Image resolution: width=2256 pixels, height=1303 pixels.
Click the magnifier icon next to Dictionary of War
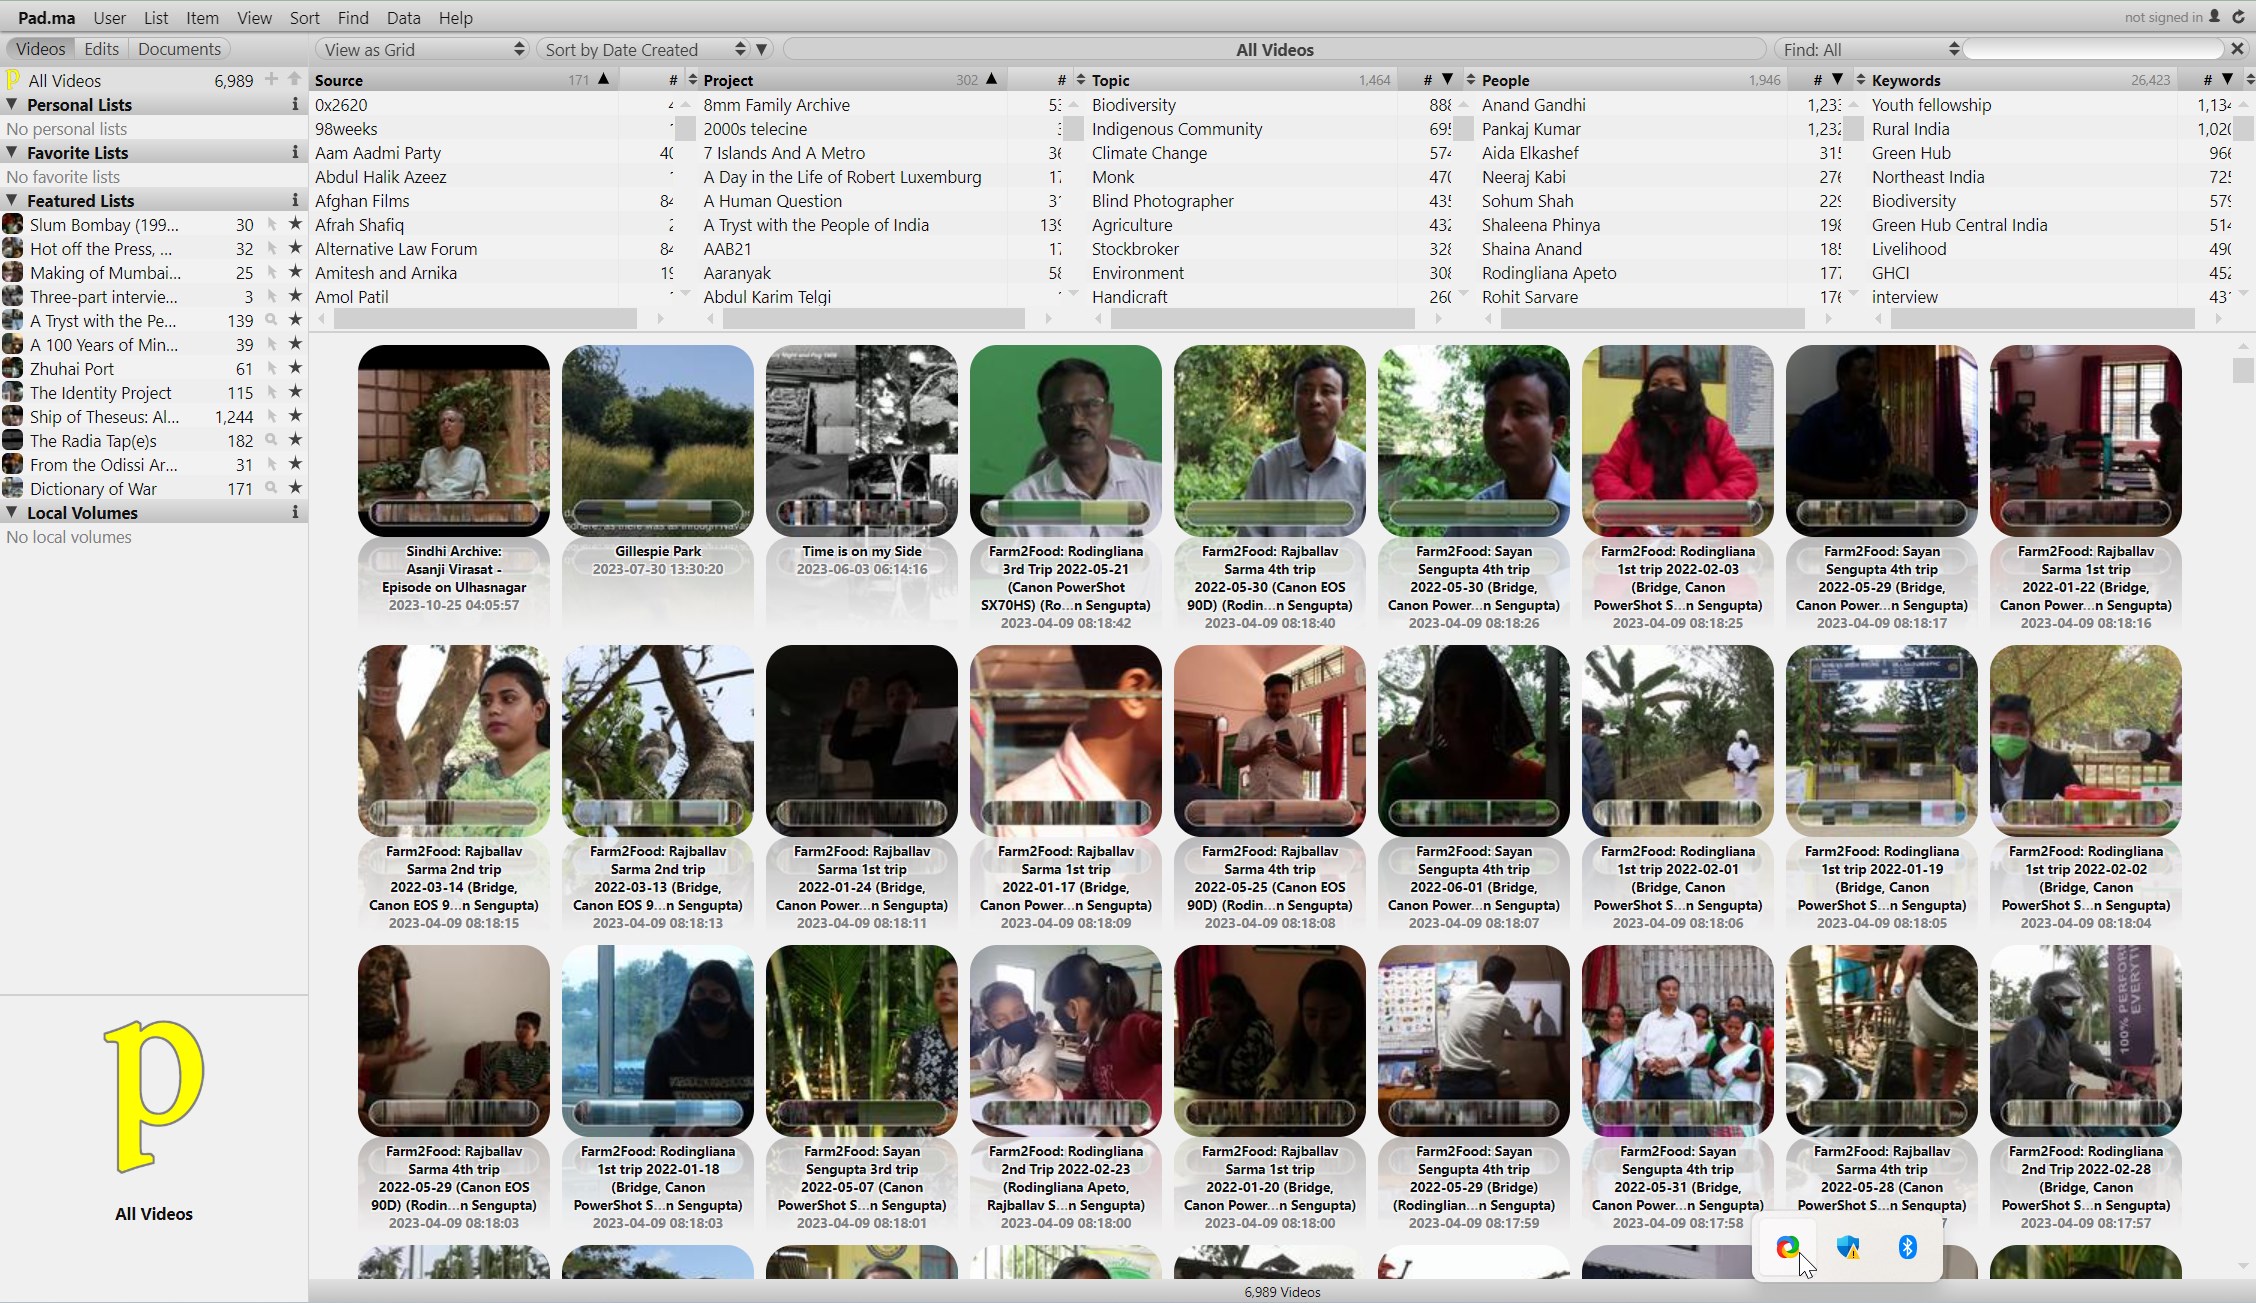click(271, 488)
